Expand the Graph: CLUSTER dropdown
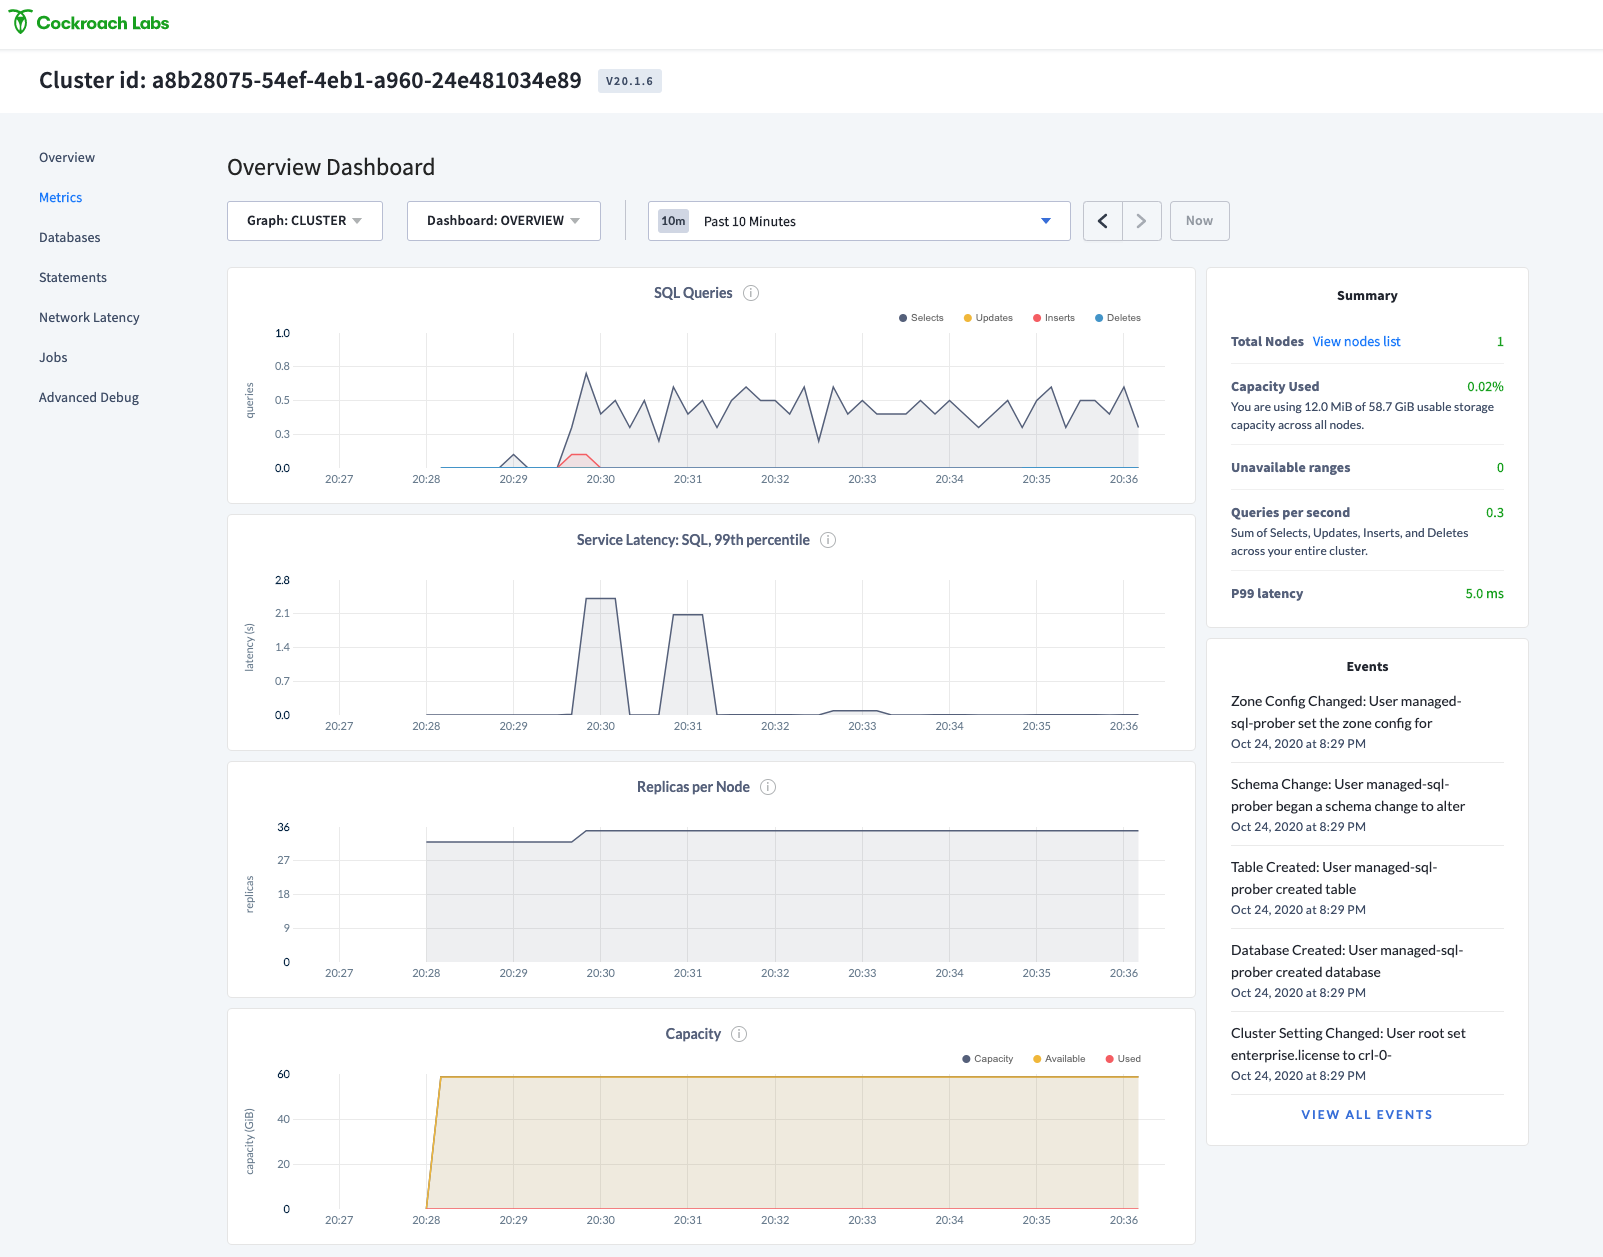The image size is (1603, 1257). pos(305,221)
